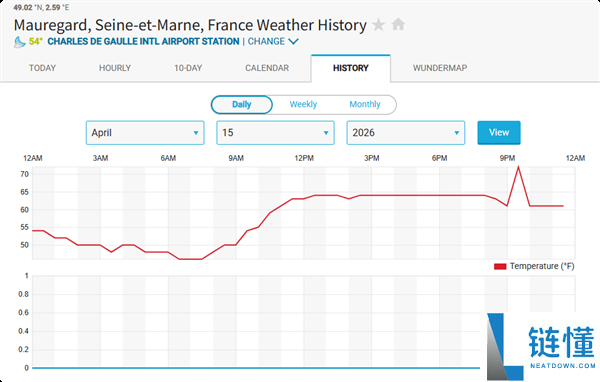Switch to the 10-DAY tab
Viewport: 600px width, 382px height.
click(x=188, y=68)
